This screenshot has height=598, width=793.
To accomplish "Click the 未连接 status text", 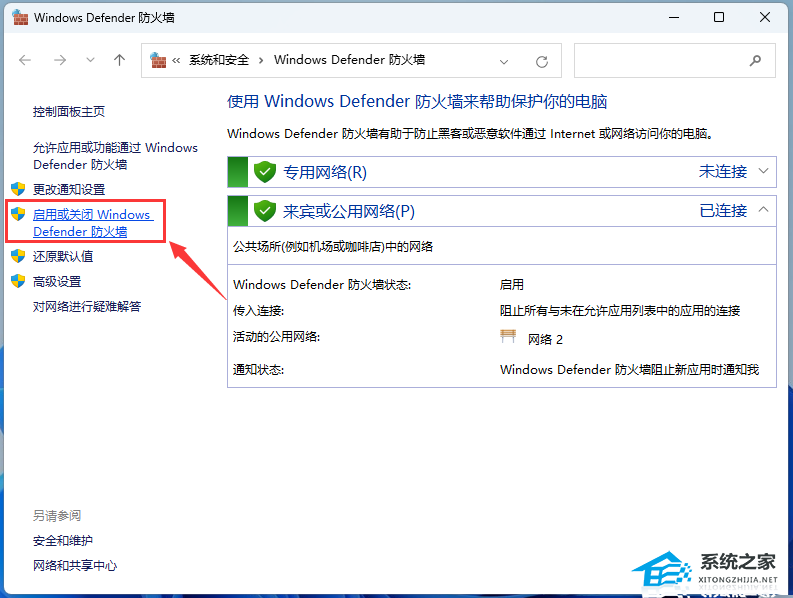I will [723, 172].
